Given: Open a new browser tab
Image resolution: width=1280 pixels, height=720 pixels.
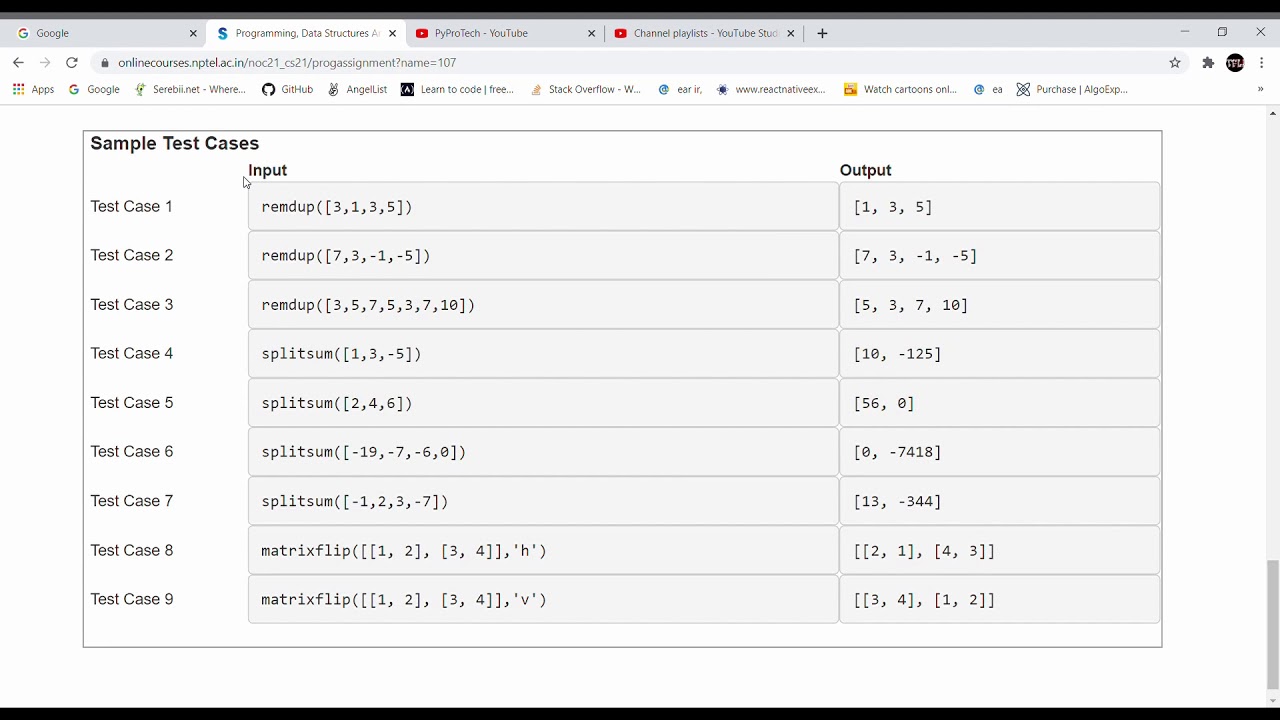Looking at the screenshot, I should [x=822, y=33].
